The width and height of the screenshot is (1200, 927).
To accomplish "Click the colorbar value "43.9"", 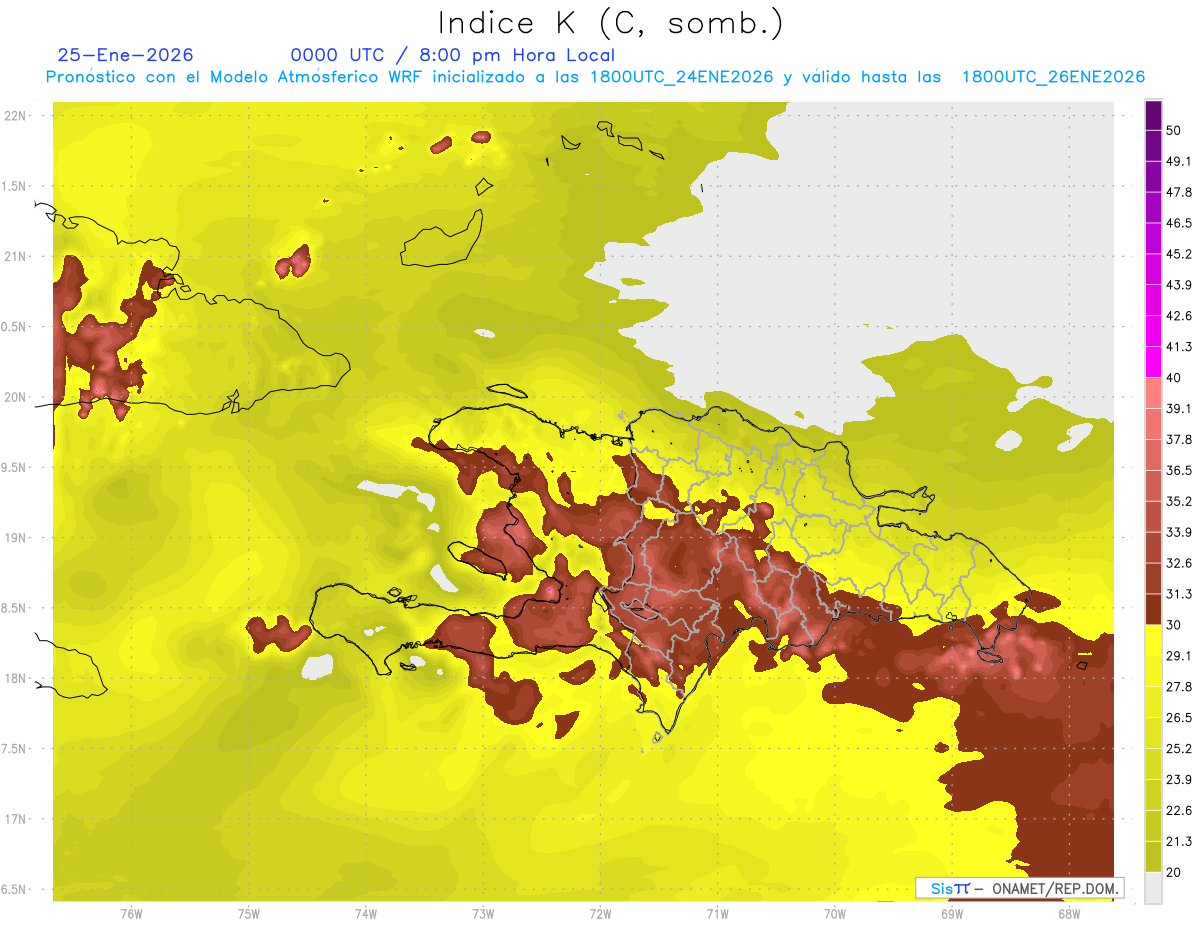I will coord(1179,285).
